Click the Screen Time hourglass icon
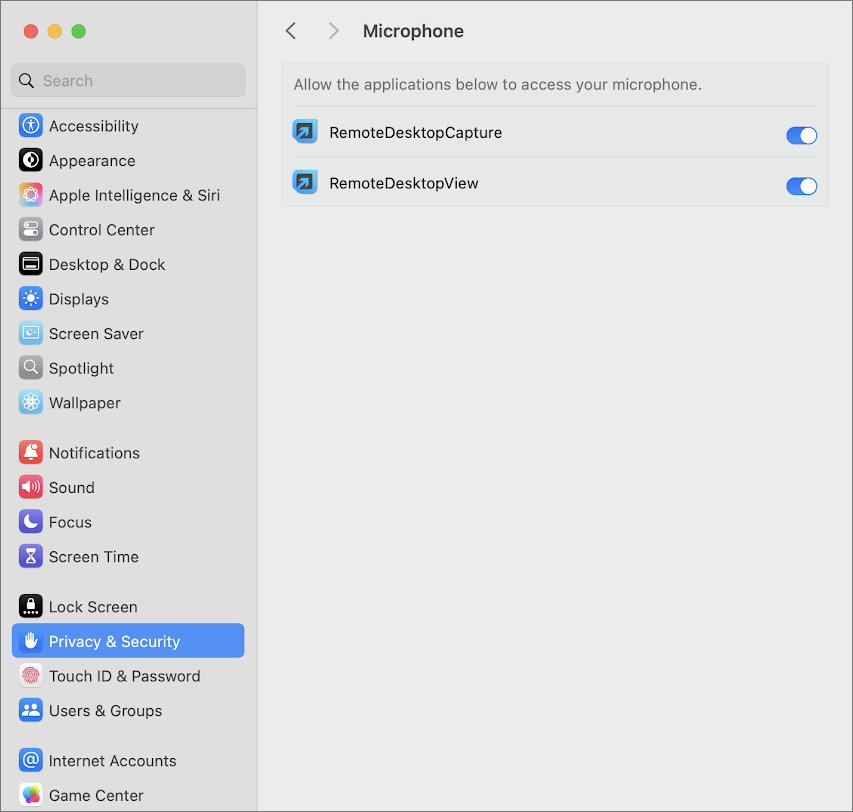This screenshot has height=812, width=853. 31,557
